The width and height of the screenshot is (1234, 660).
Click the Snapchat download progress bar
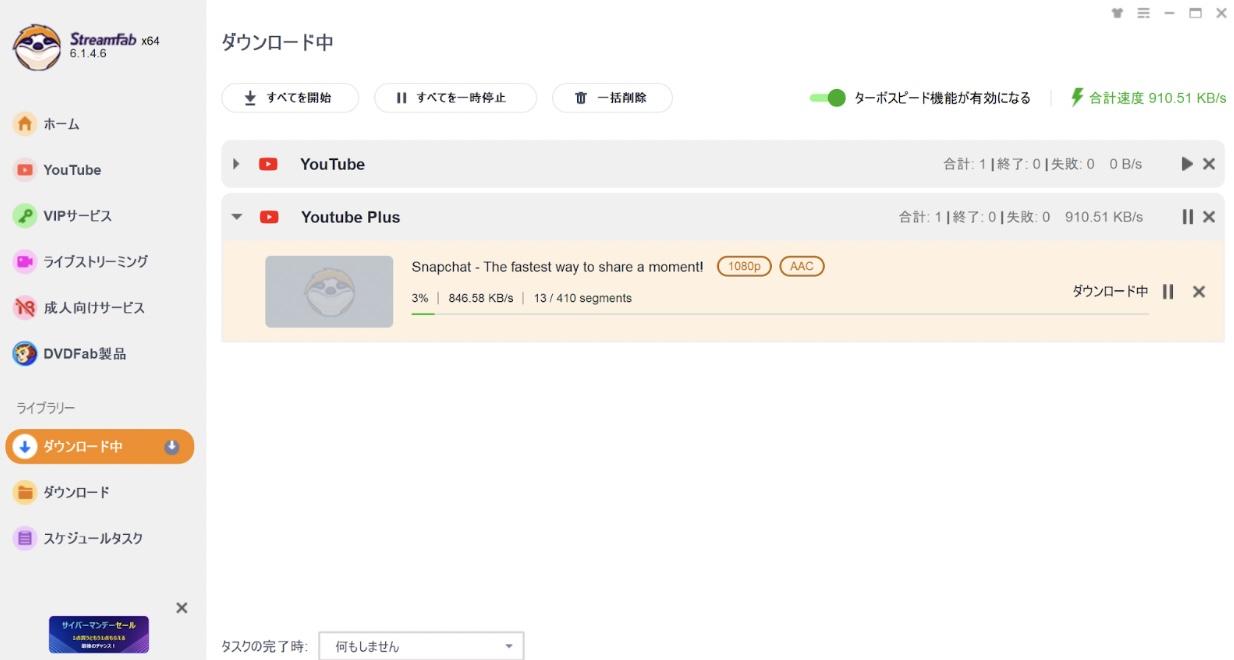[779, 314]
